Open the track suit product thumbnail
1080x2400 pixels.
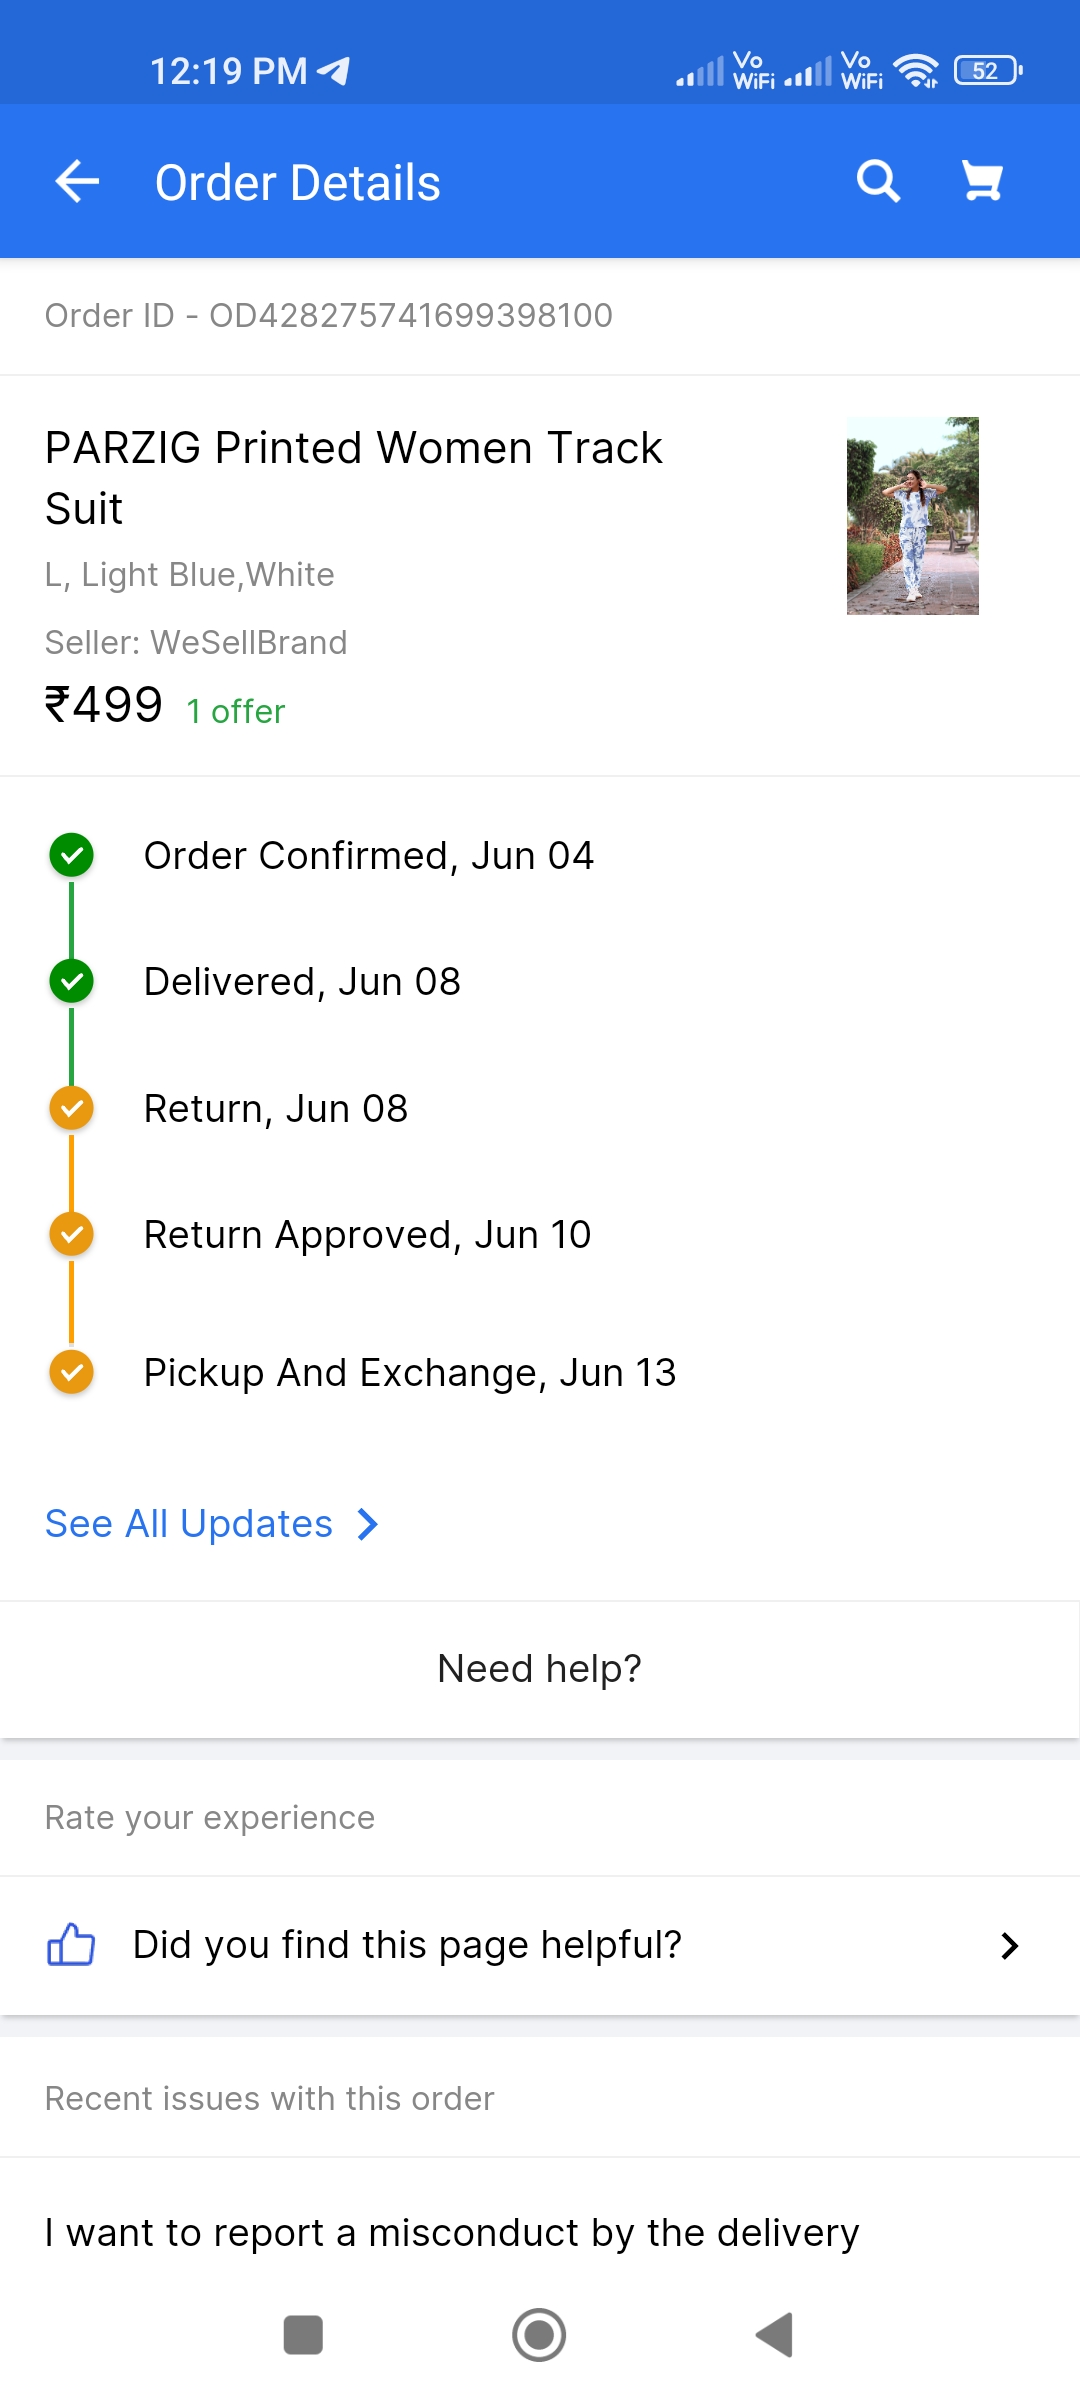click(912, 516)
